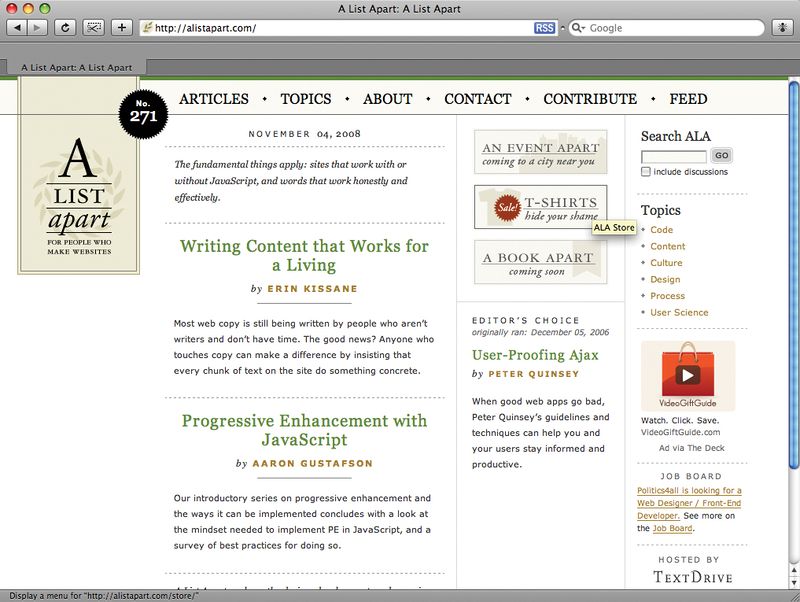This screenshot has height=602, width=800.
Task: Open 'Writing Content that Works for a Living'
Action: (x=304, y=256)
